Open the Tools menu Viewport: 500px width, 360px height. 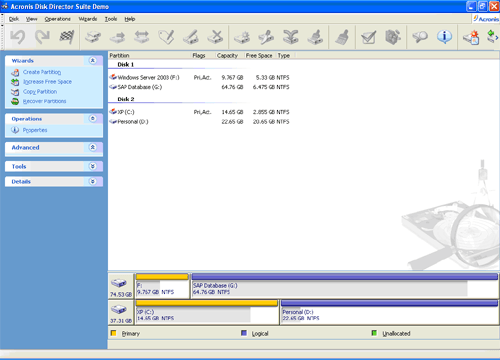tap(111, 19)
